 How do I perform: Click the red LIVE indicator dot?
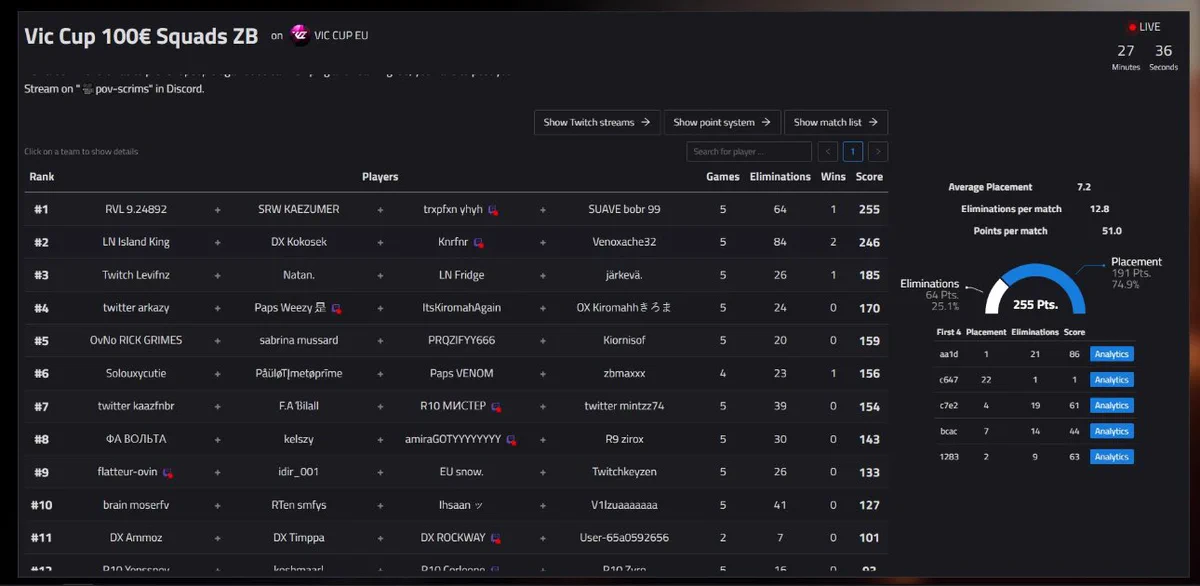1133,27
